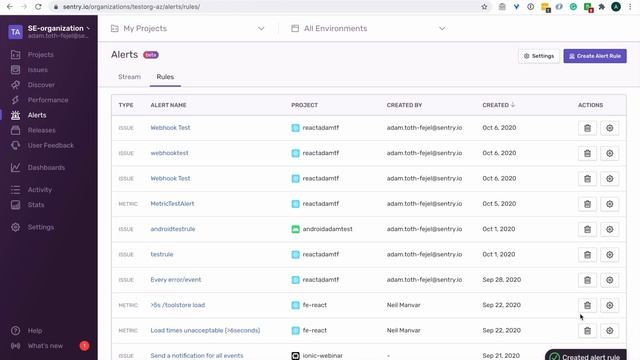Delete the Load times unacceptable rule
The height and width of the screenshot is (360, 640).
pos(587,330)
